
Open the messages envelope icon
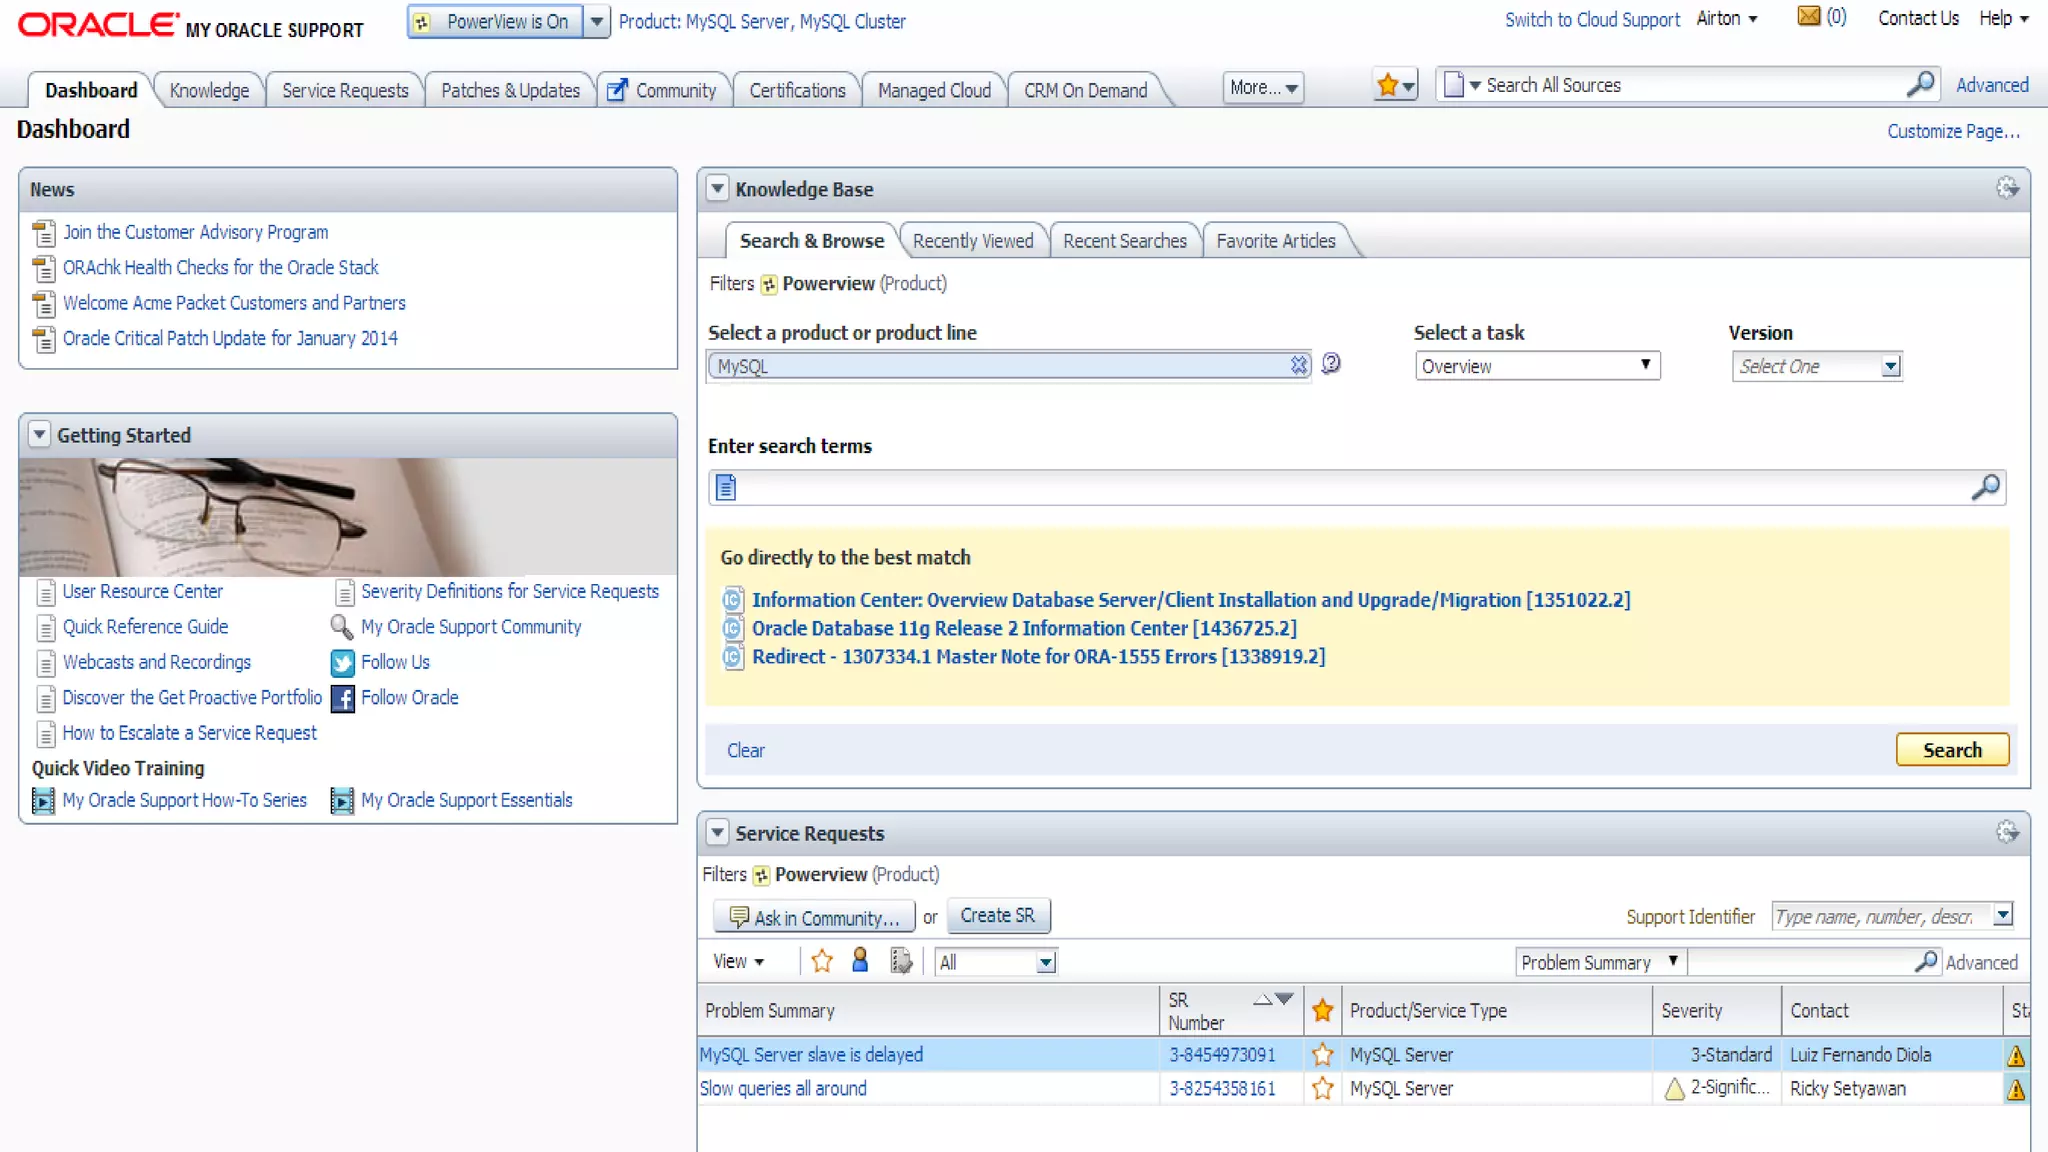(x=1809, y=16)
